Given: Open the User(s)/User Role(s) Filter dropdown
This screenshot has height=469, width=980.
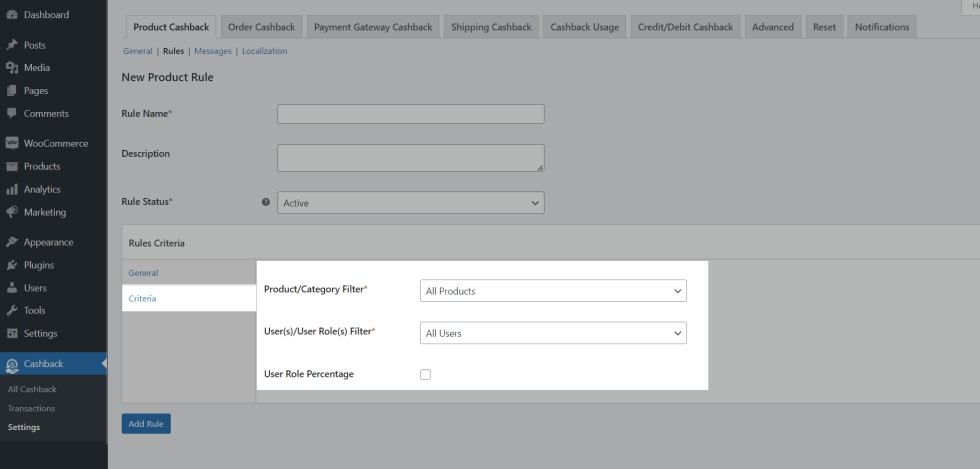Looking at the screenshot, I should coord(553,333).
